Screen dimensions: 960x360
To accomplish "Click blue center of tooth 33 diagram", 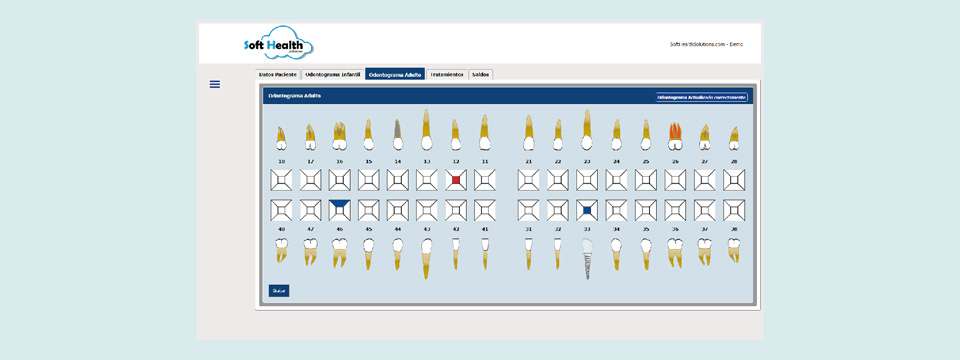I will [587, 210].
